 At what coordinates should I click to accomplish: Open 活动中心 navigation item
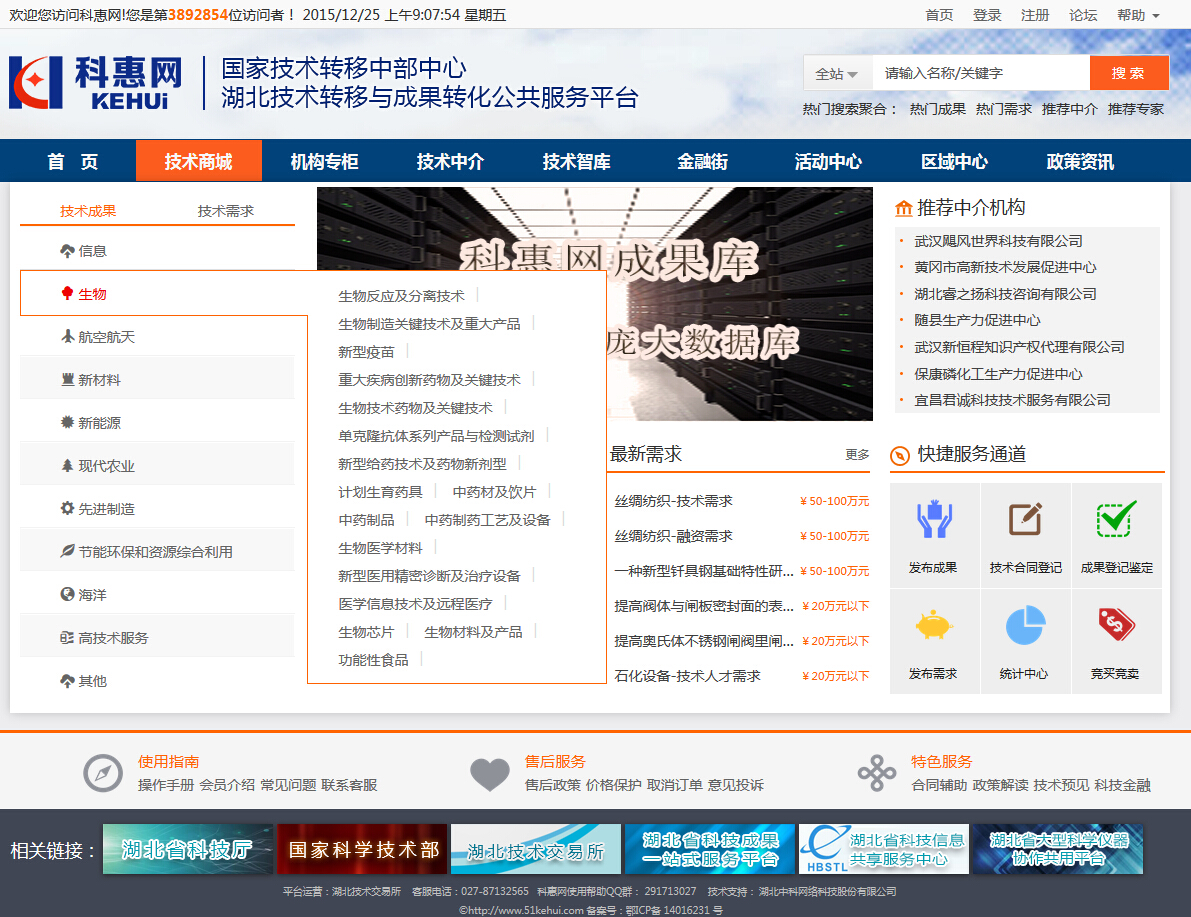coord(828,161)
